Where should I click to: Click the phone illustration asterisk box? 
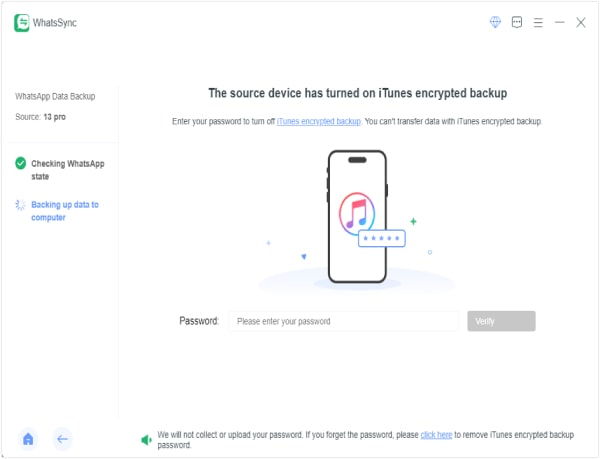(382, 238)
